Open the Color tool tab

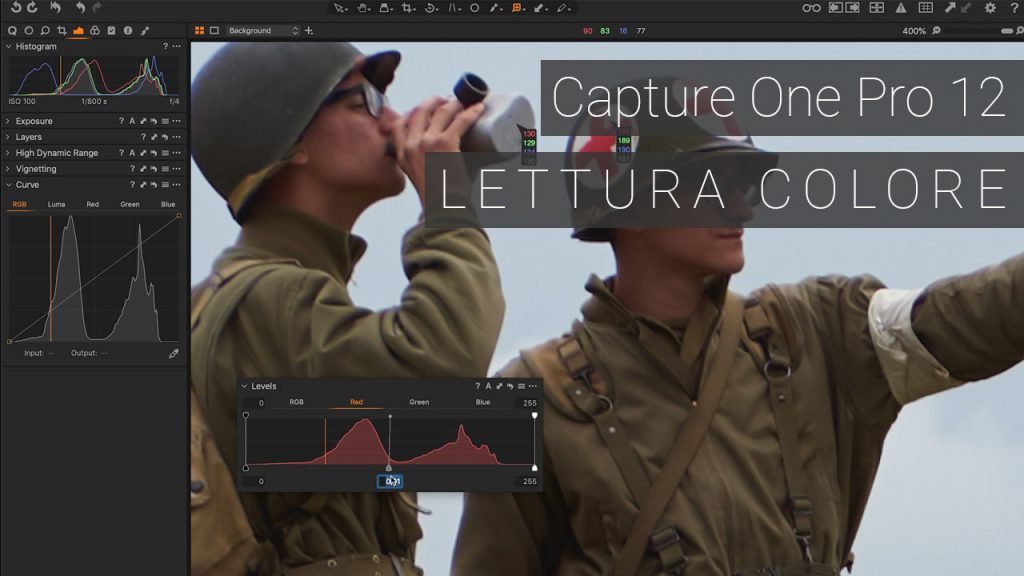pos(95,31)
